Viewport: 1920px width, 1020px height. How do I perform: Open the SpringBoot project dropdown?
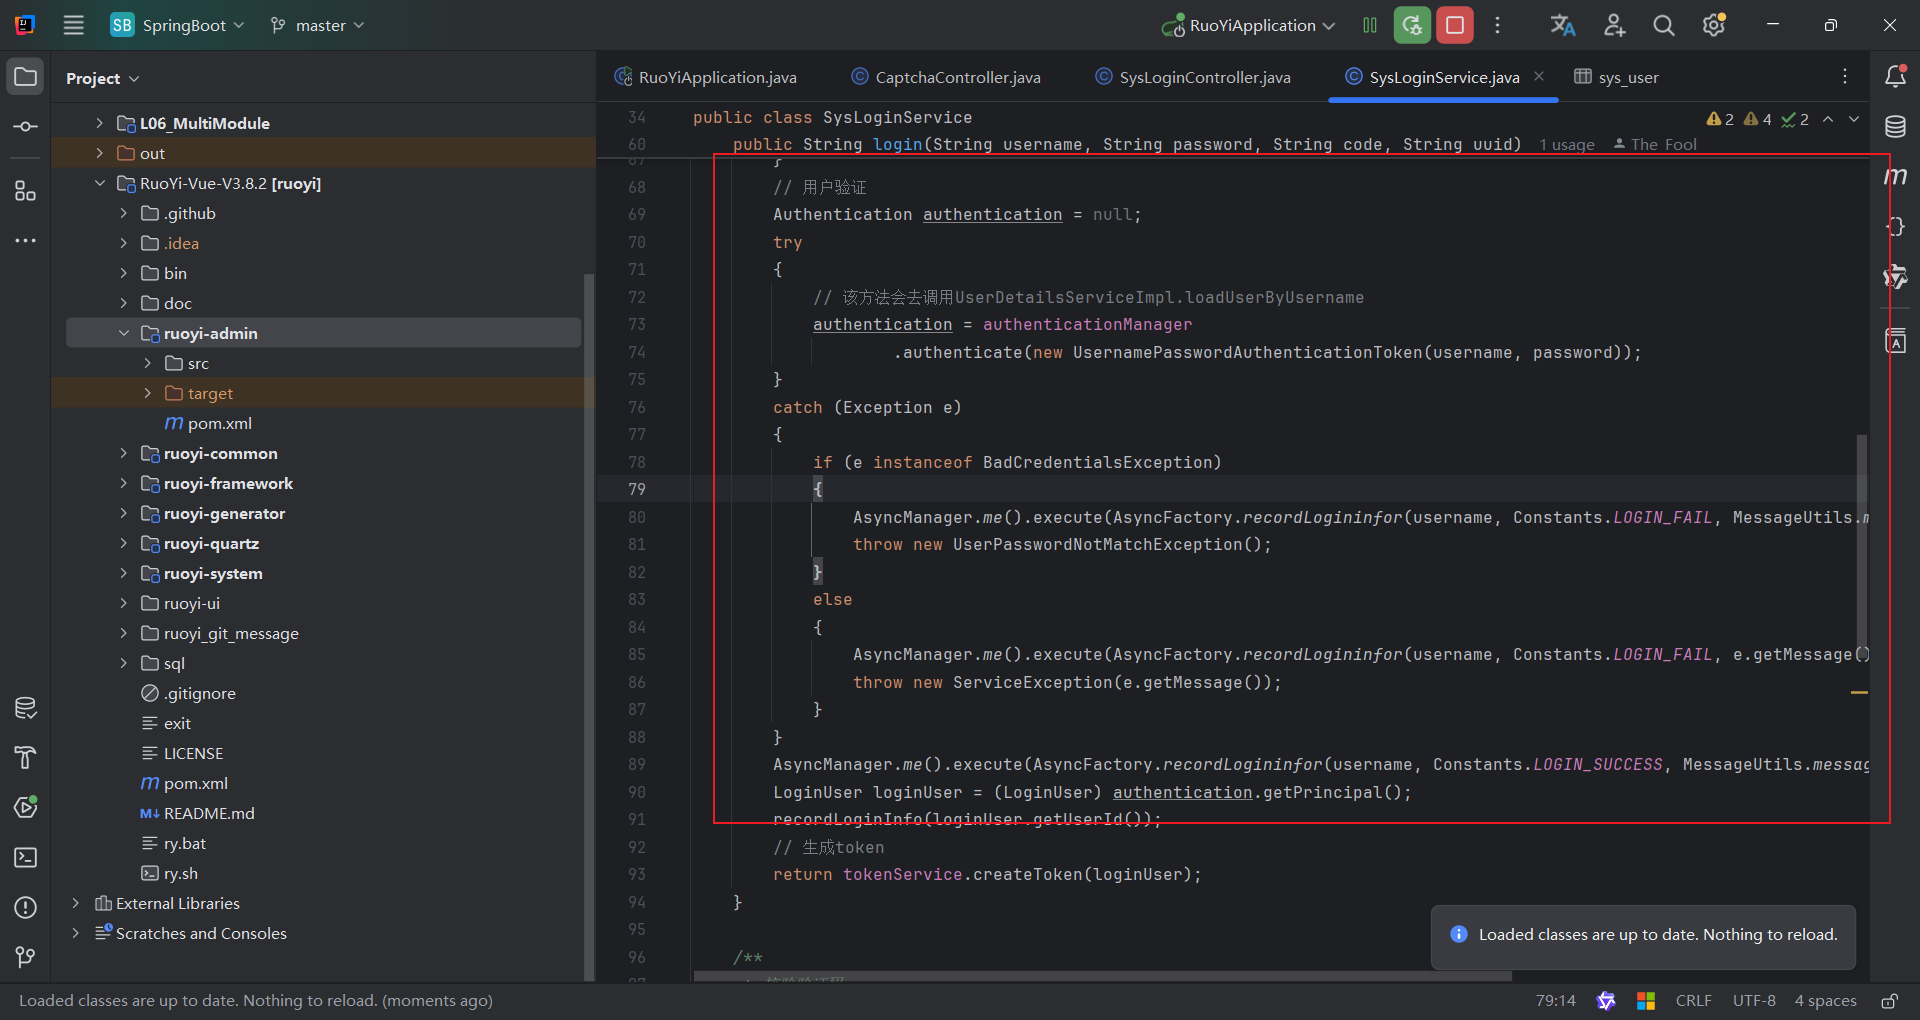[x=177, y=25]
